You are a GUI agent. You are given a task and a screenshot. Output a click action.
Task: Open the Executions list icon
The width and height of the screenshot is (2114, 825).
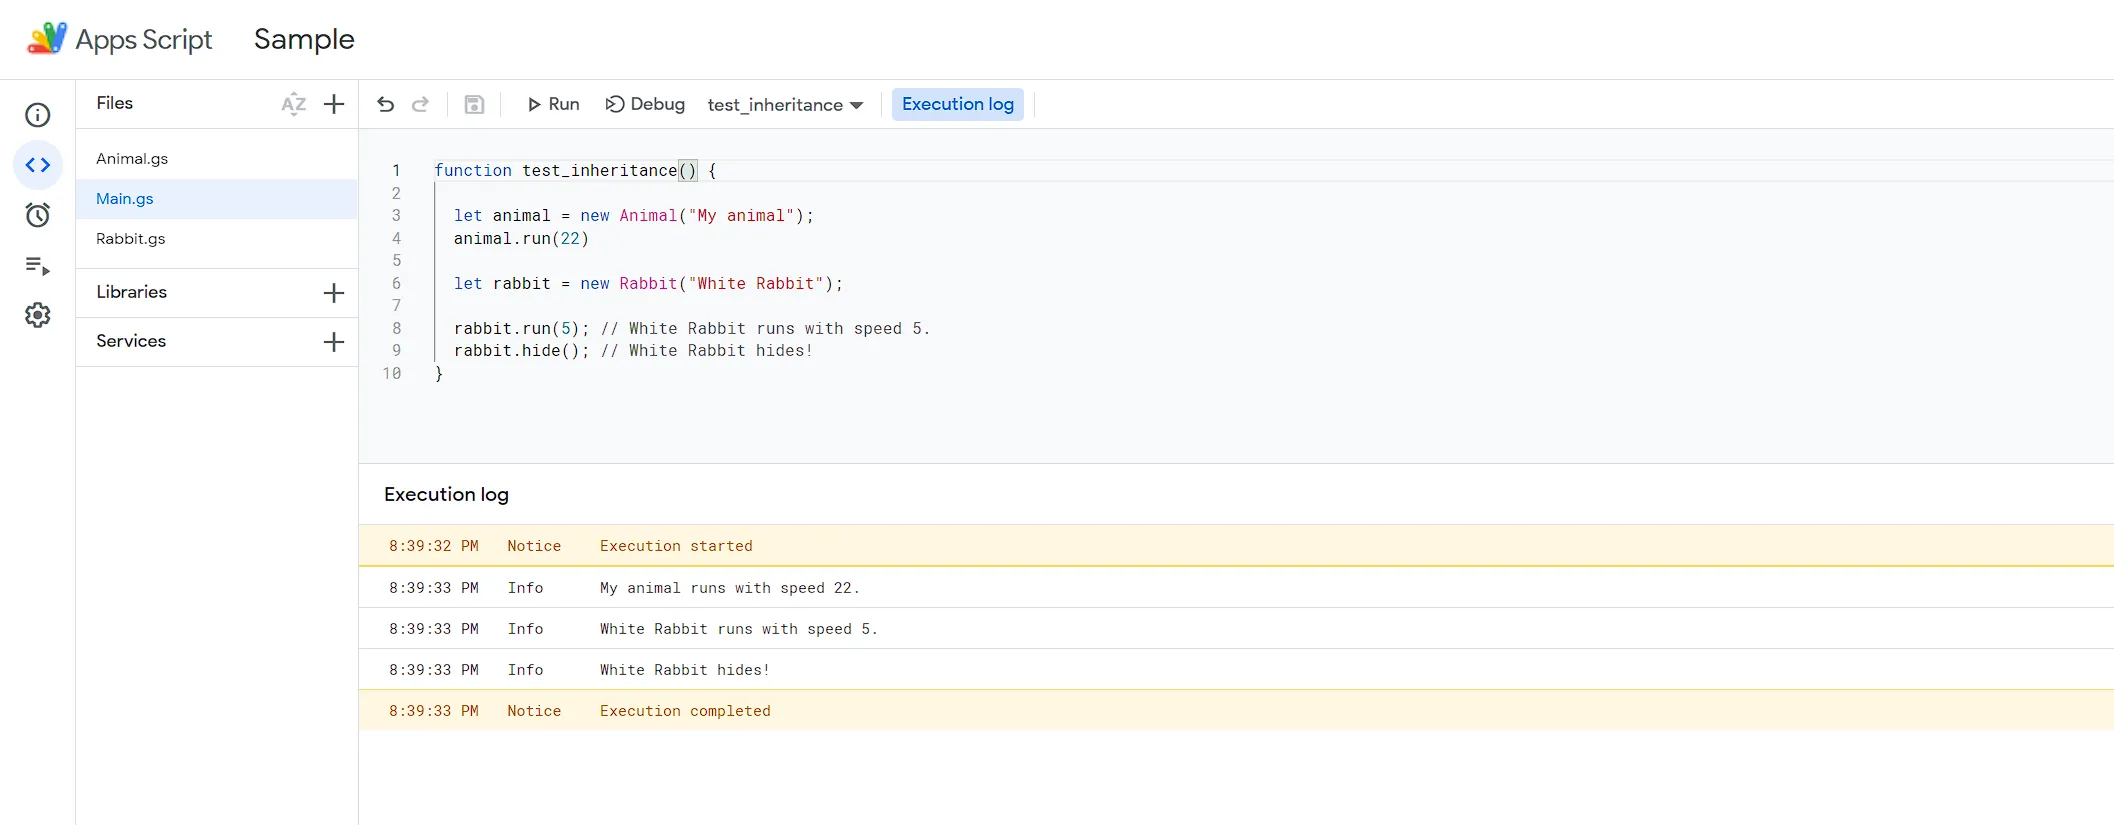[x=38, y=265]
